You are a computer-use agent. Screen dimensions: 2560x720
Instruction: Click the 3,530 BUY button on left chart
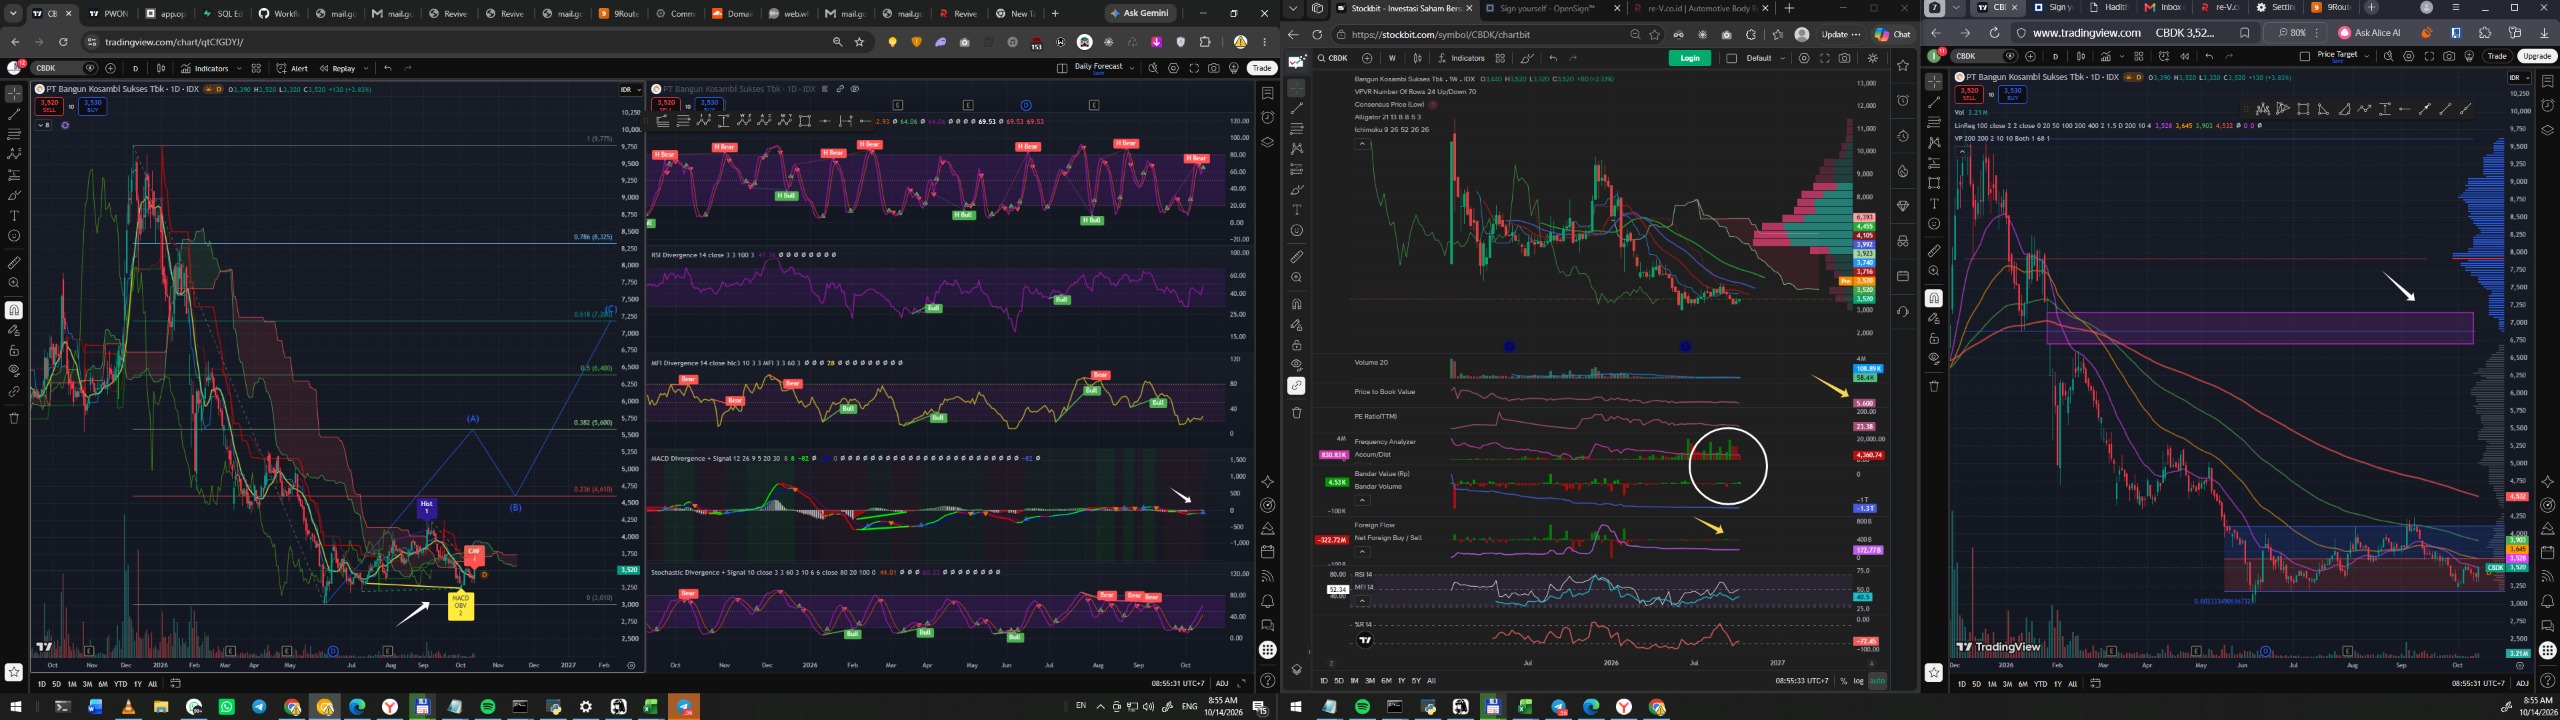(x=93, y=104)
